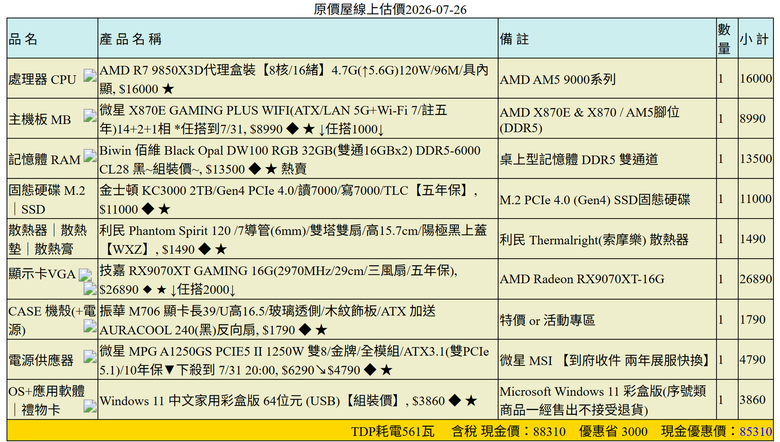Click subtotal 13500 in RAM row

click(756, 159)
